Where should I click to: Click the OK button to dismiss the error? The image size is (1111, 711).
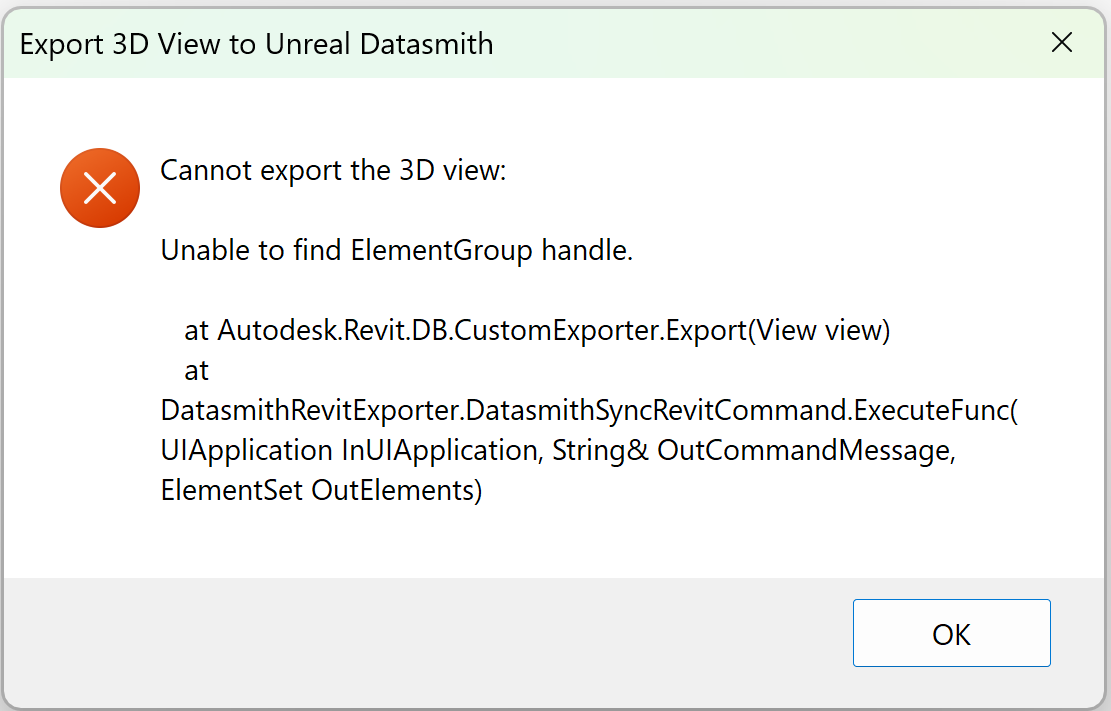(950, 633)
